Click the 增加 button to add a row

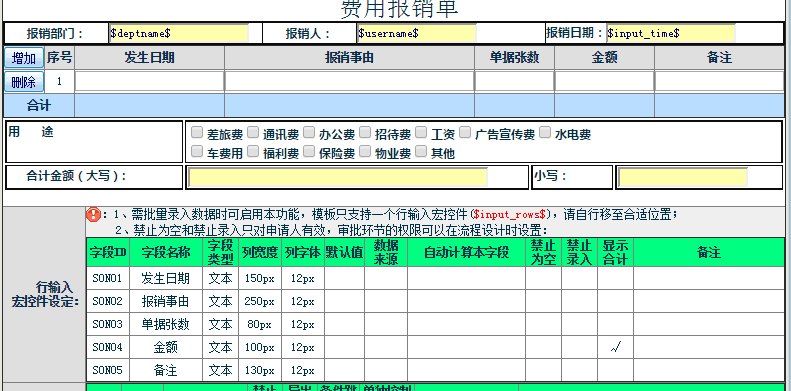pos(24,58)
